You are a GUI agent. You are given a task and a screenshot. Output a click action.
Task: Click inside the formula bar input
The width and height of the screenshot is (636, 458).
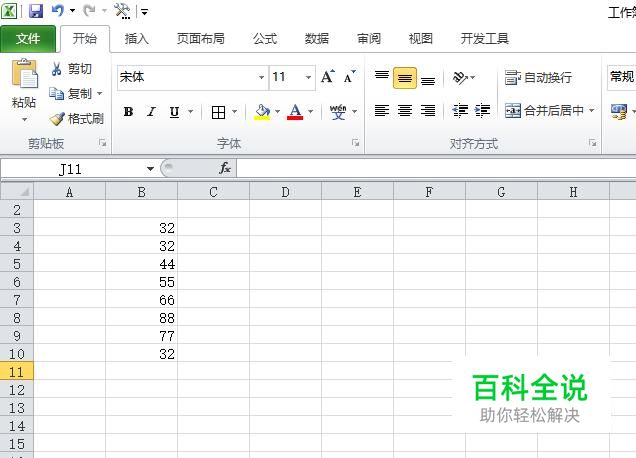coord(436,168)
